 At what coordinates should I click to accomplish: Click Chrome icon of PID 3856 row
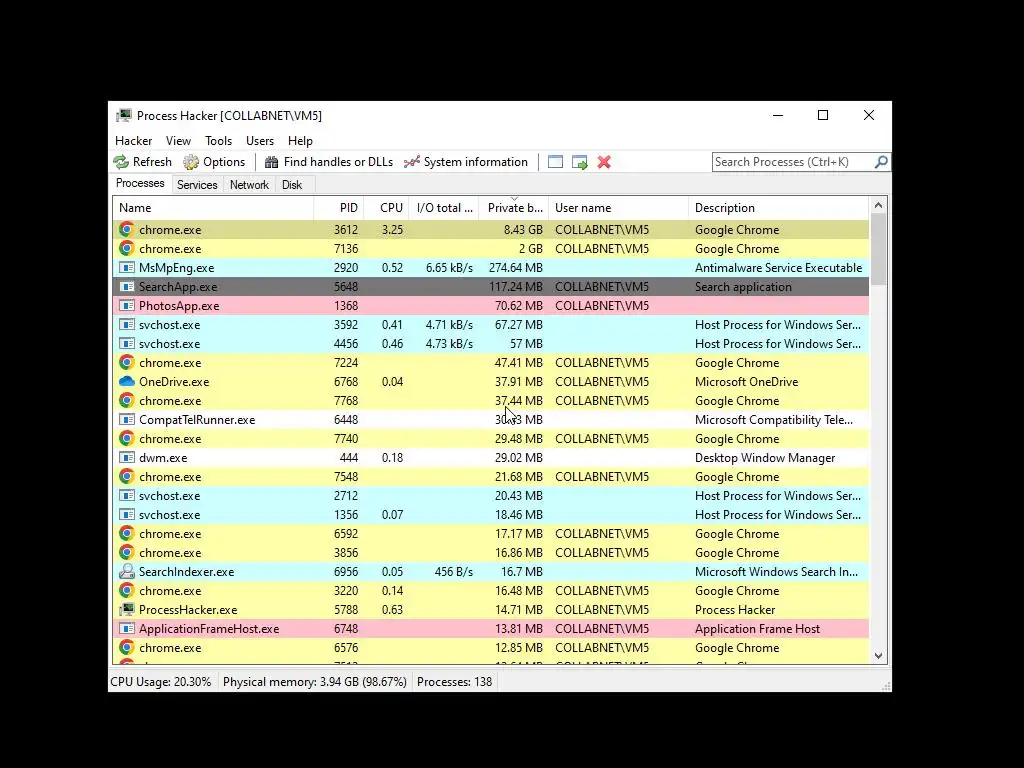click(127, 552)
